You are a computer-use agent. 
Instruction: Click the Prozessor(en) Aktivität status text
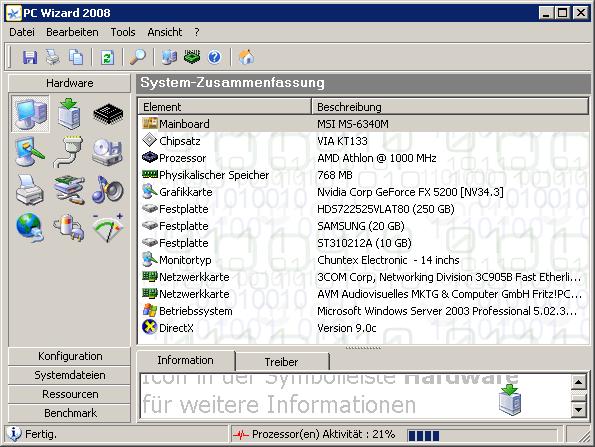pyautogui.click(x=323, y=434)
